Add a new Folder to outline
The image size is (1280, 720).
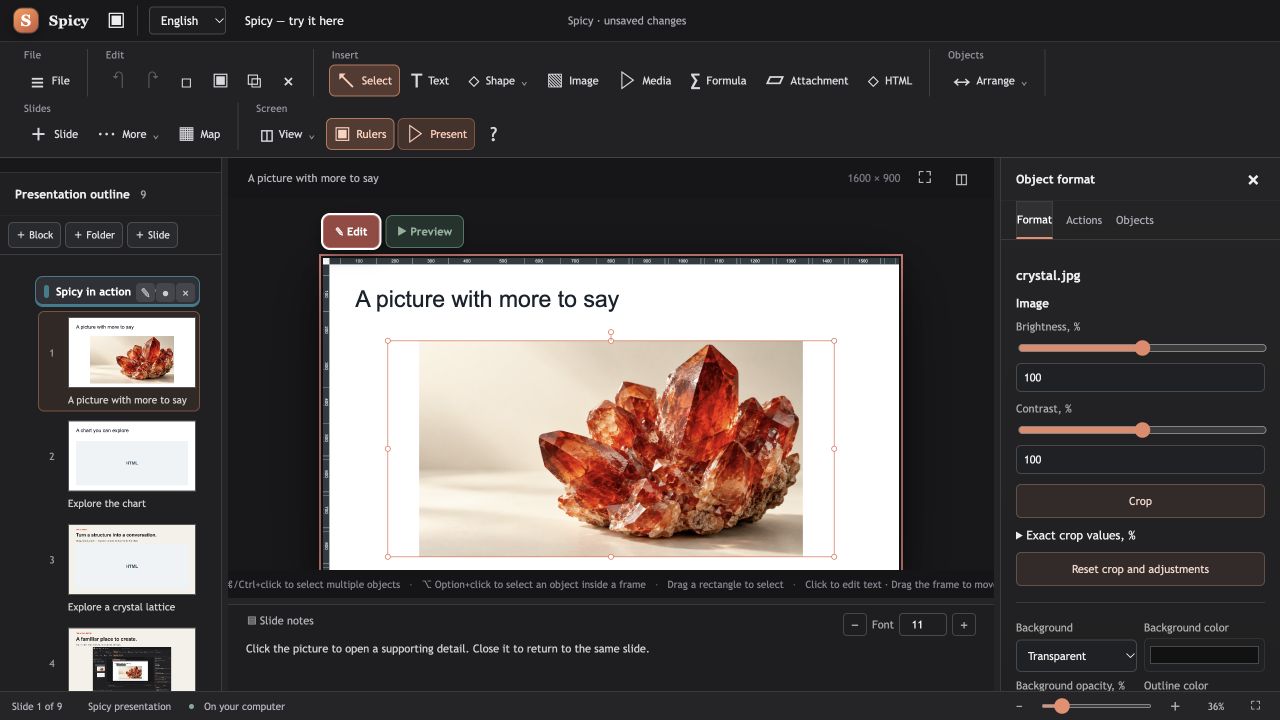click(93, 235)
